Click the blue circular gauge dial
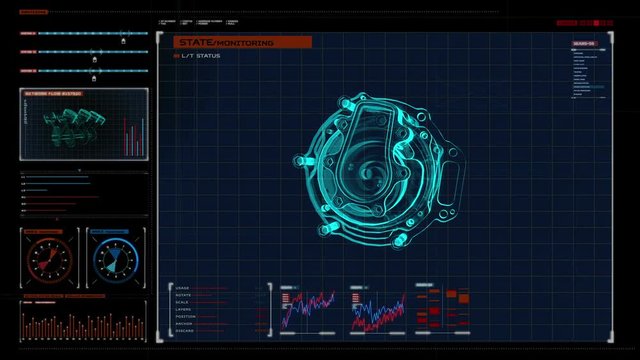 (116, 261)
